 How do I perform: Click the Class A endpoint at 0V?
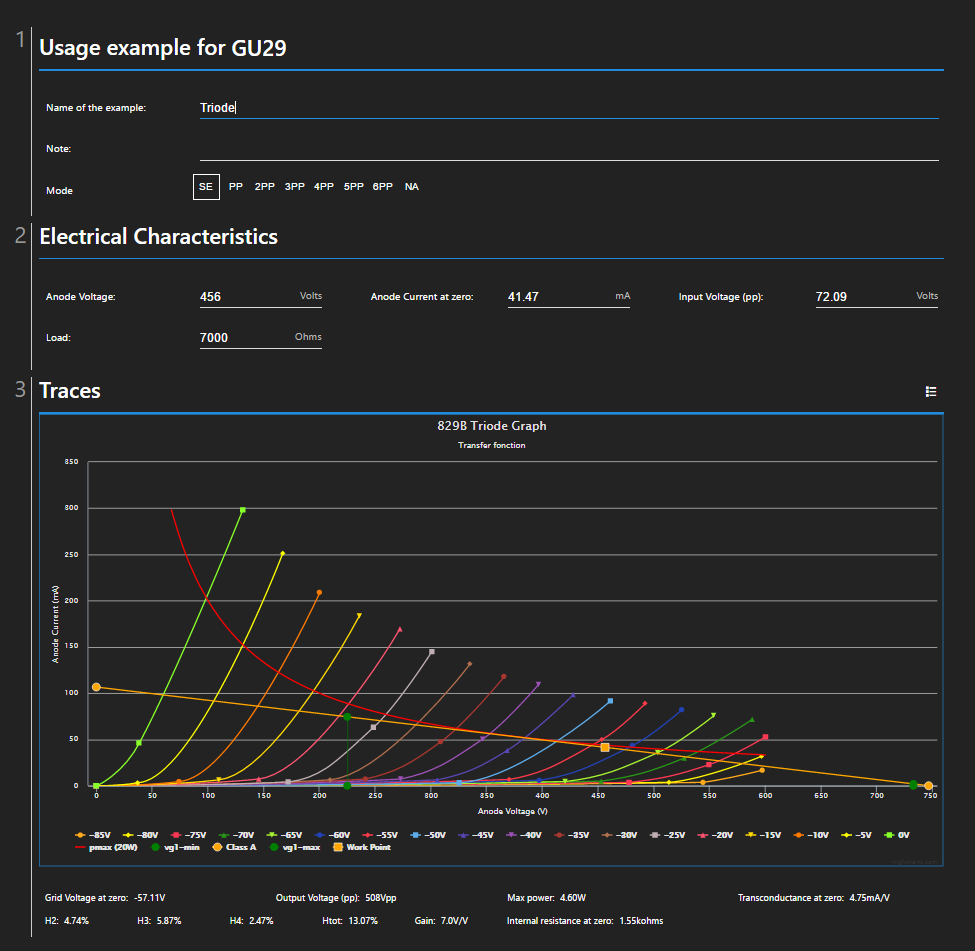point(96,687)
